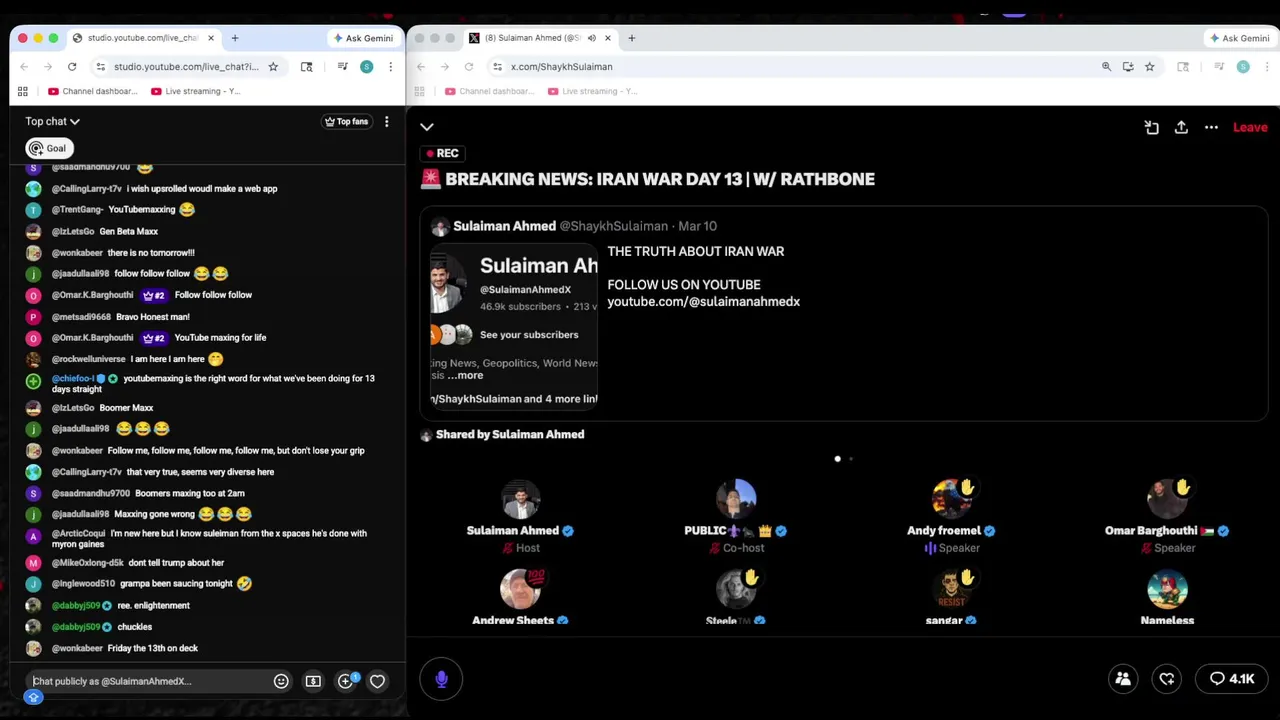Open the Top fans leaderboard
The width and height of the screenshot is (1280, 720).
coord(346,122)
